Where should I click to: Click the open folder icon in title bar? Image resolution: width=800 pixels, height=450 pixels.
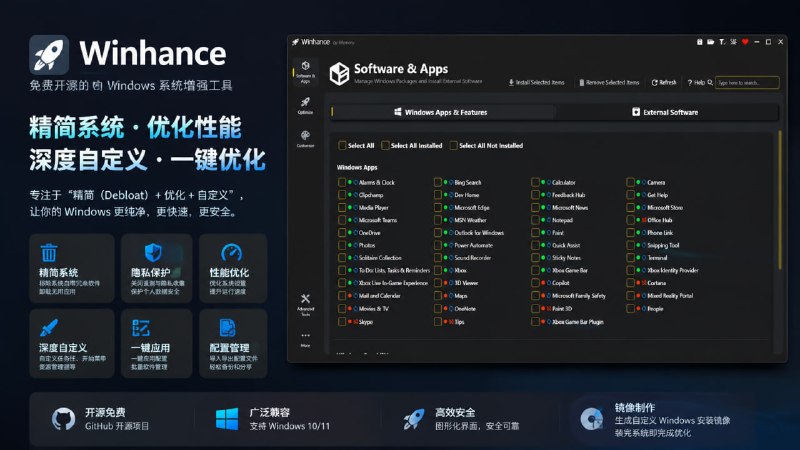710,42
